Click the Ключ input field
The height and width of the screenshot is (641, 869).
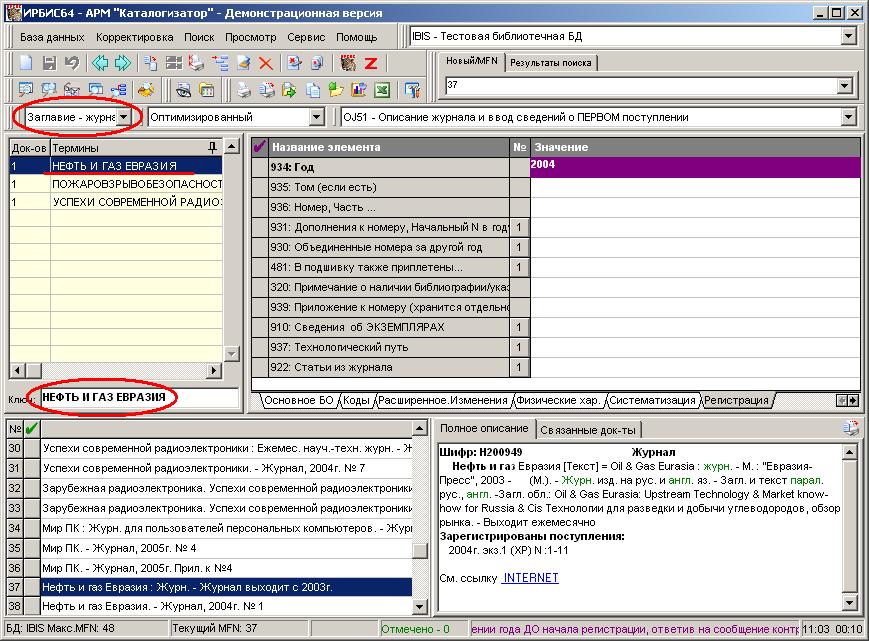139,397
